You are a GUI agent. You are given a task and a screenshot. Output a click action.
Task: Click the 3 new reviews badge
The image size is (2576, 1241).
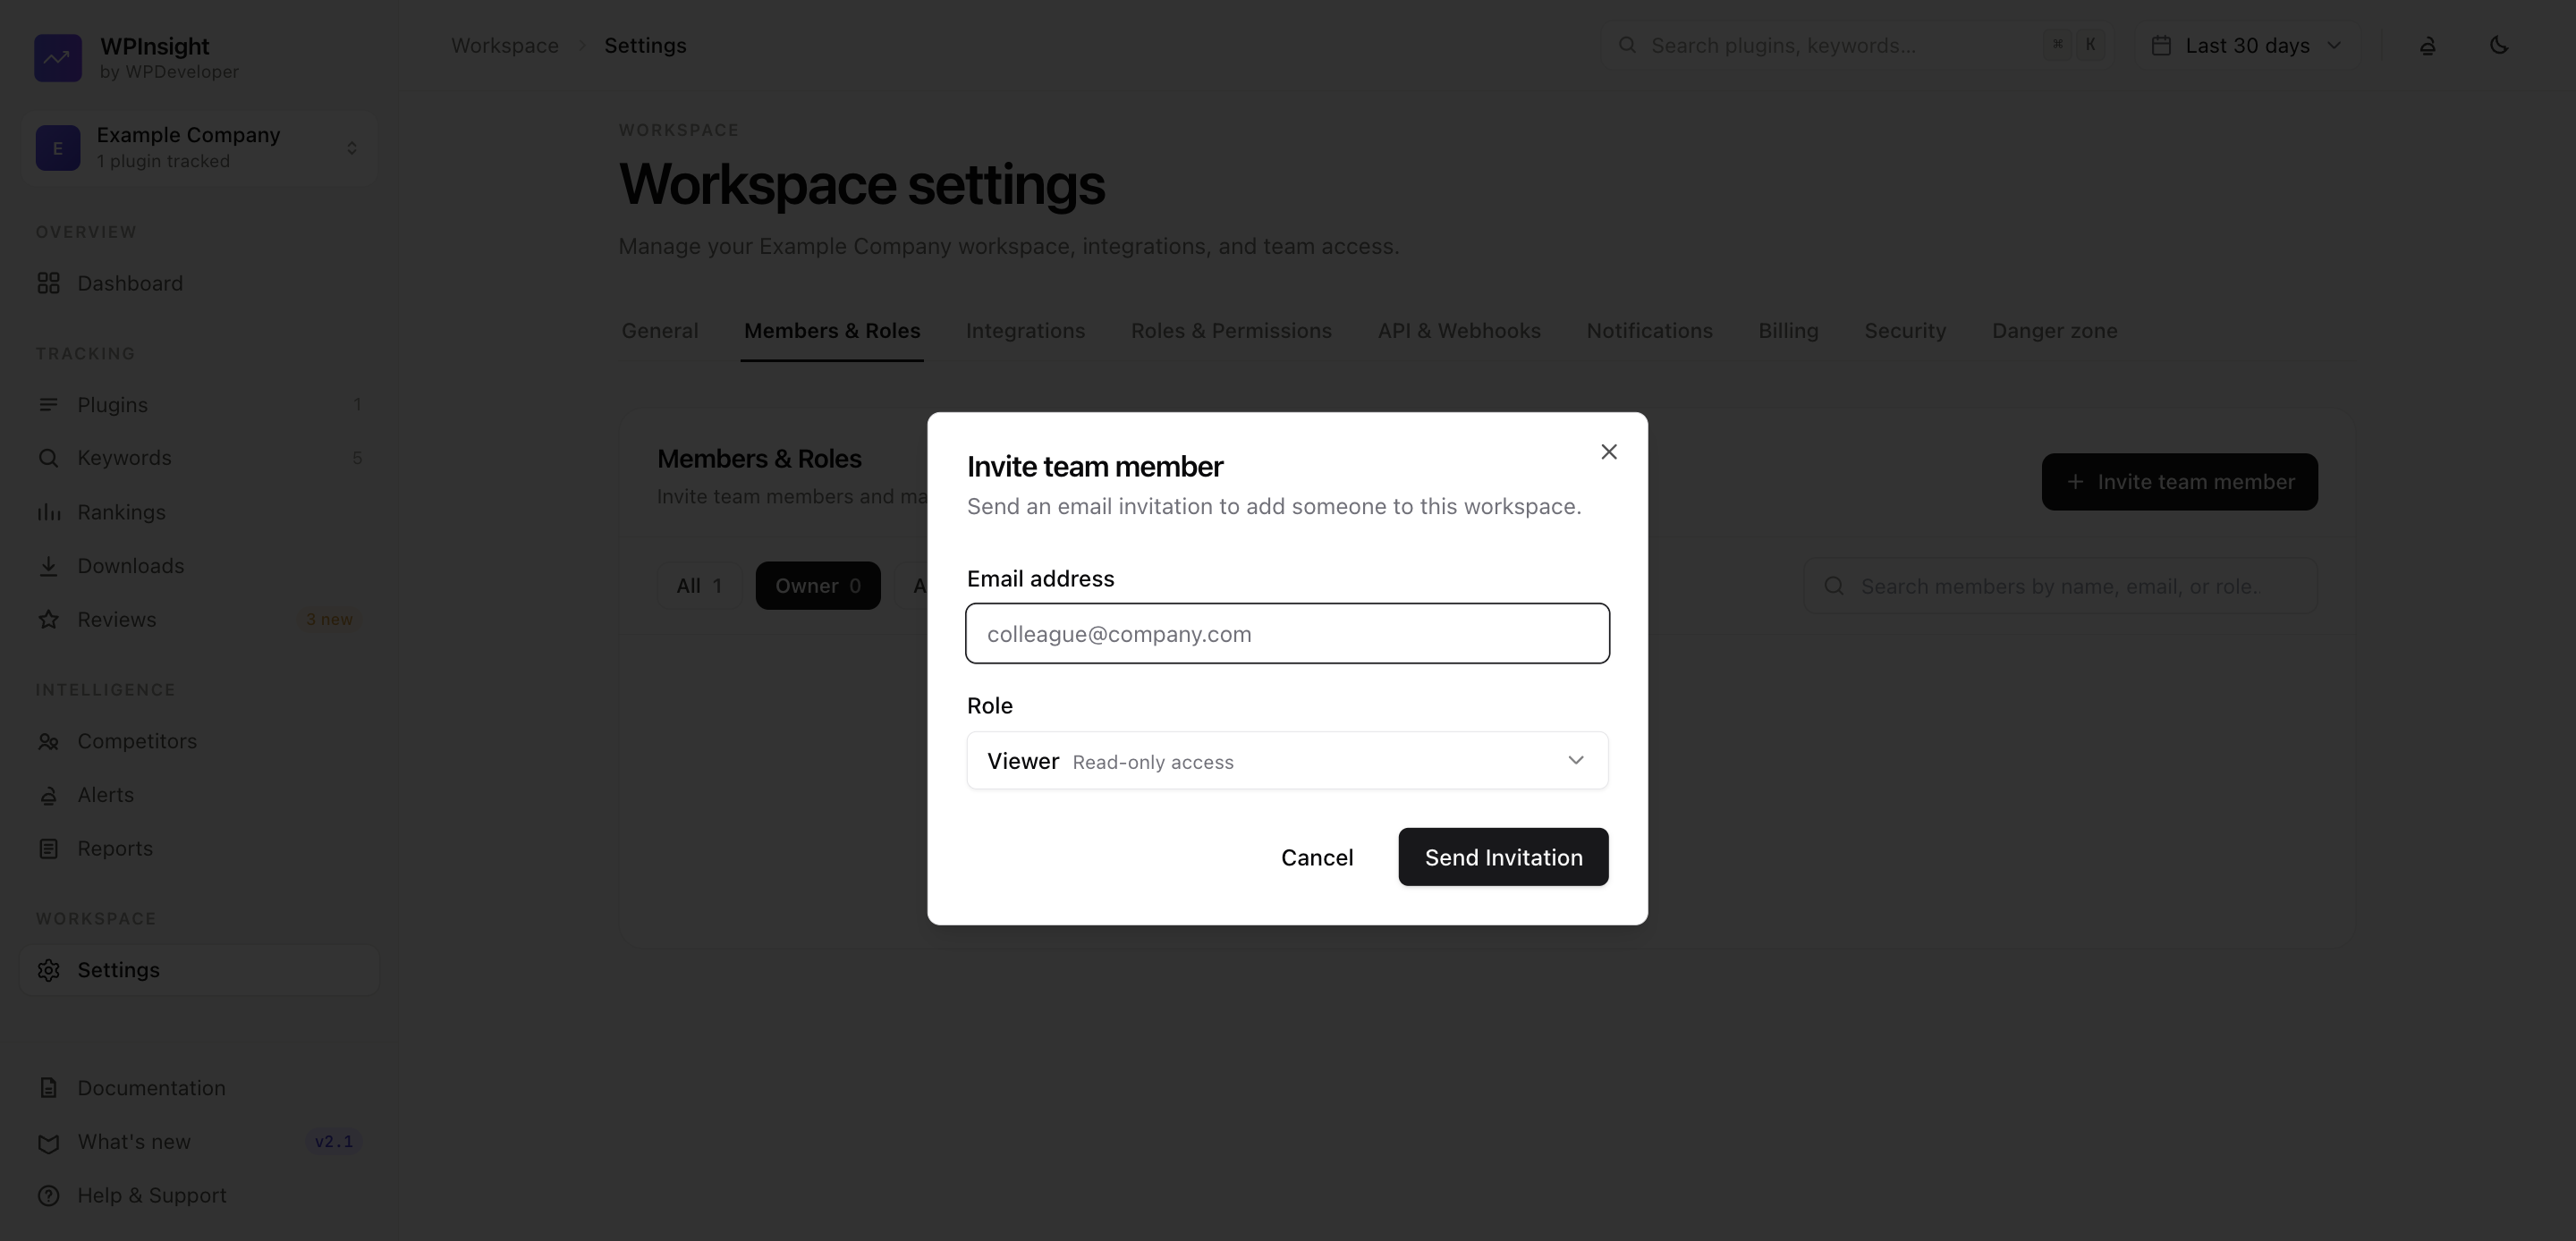click(x=329, y=619)
